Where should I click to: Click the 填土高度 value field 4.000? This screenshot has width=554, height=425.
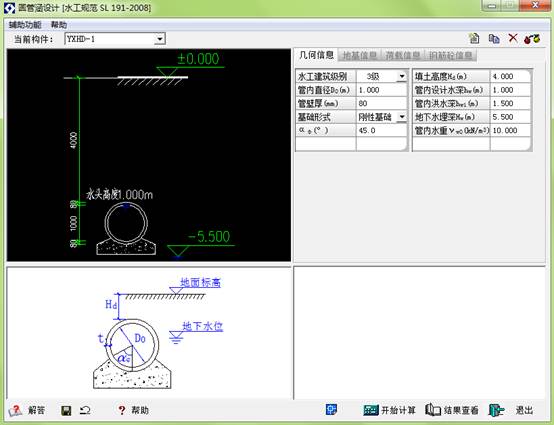[510, 76]
